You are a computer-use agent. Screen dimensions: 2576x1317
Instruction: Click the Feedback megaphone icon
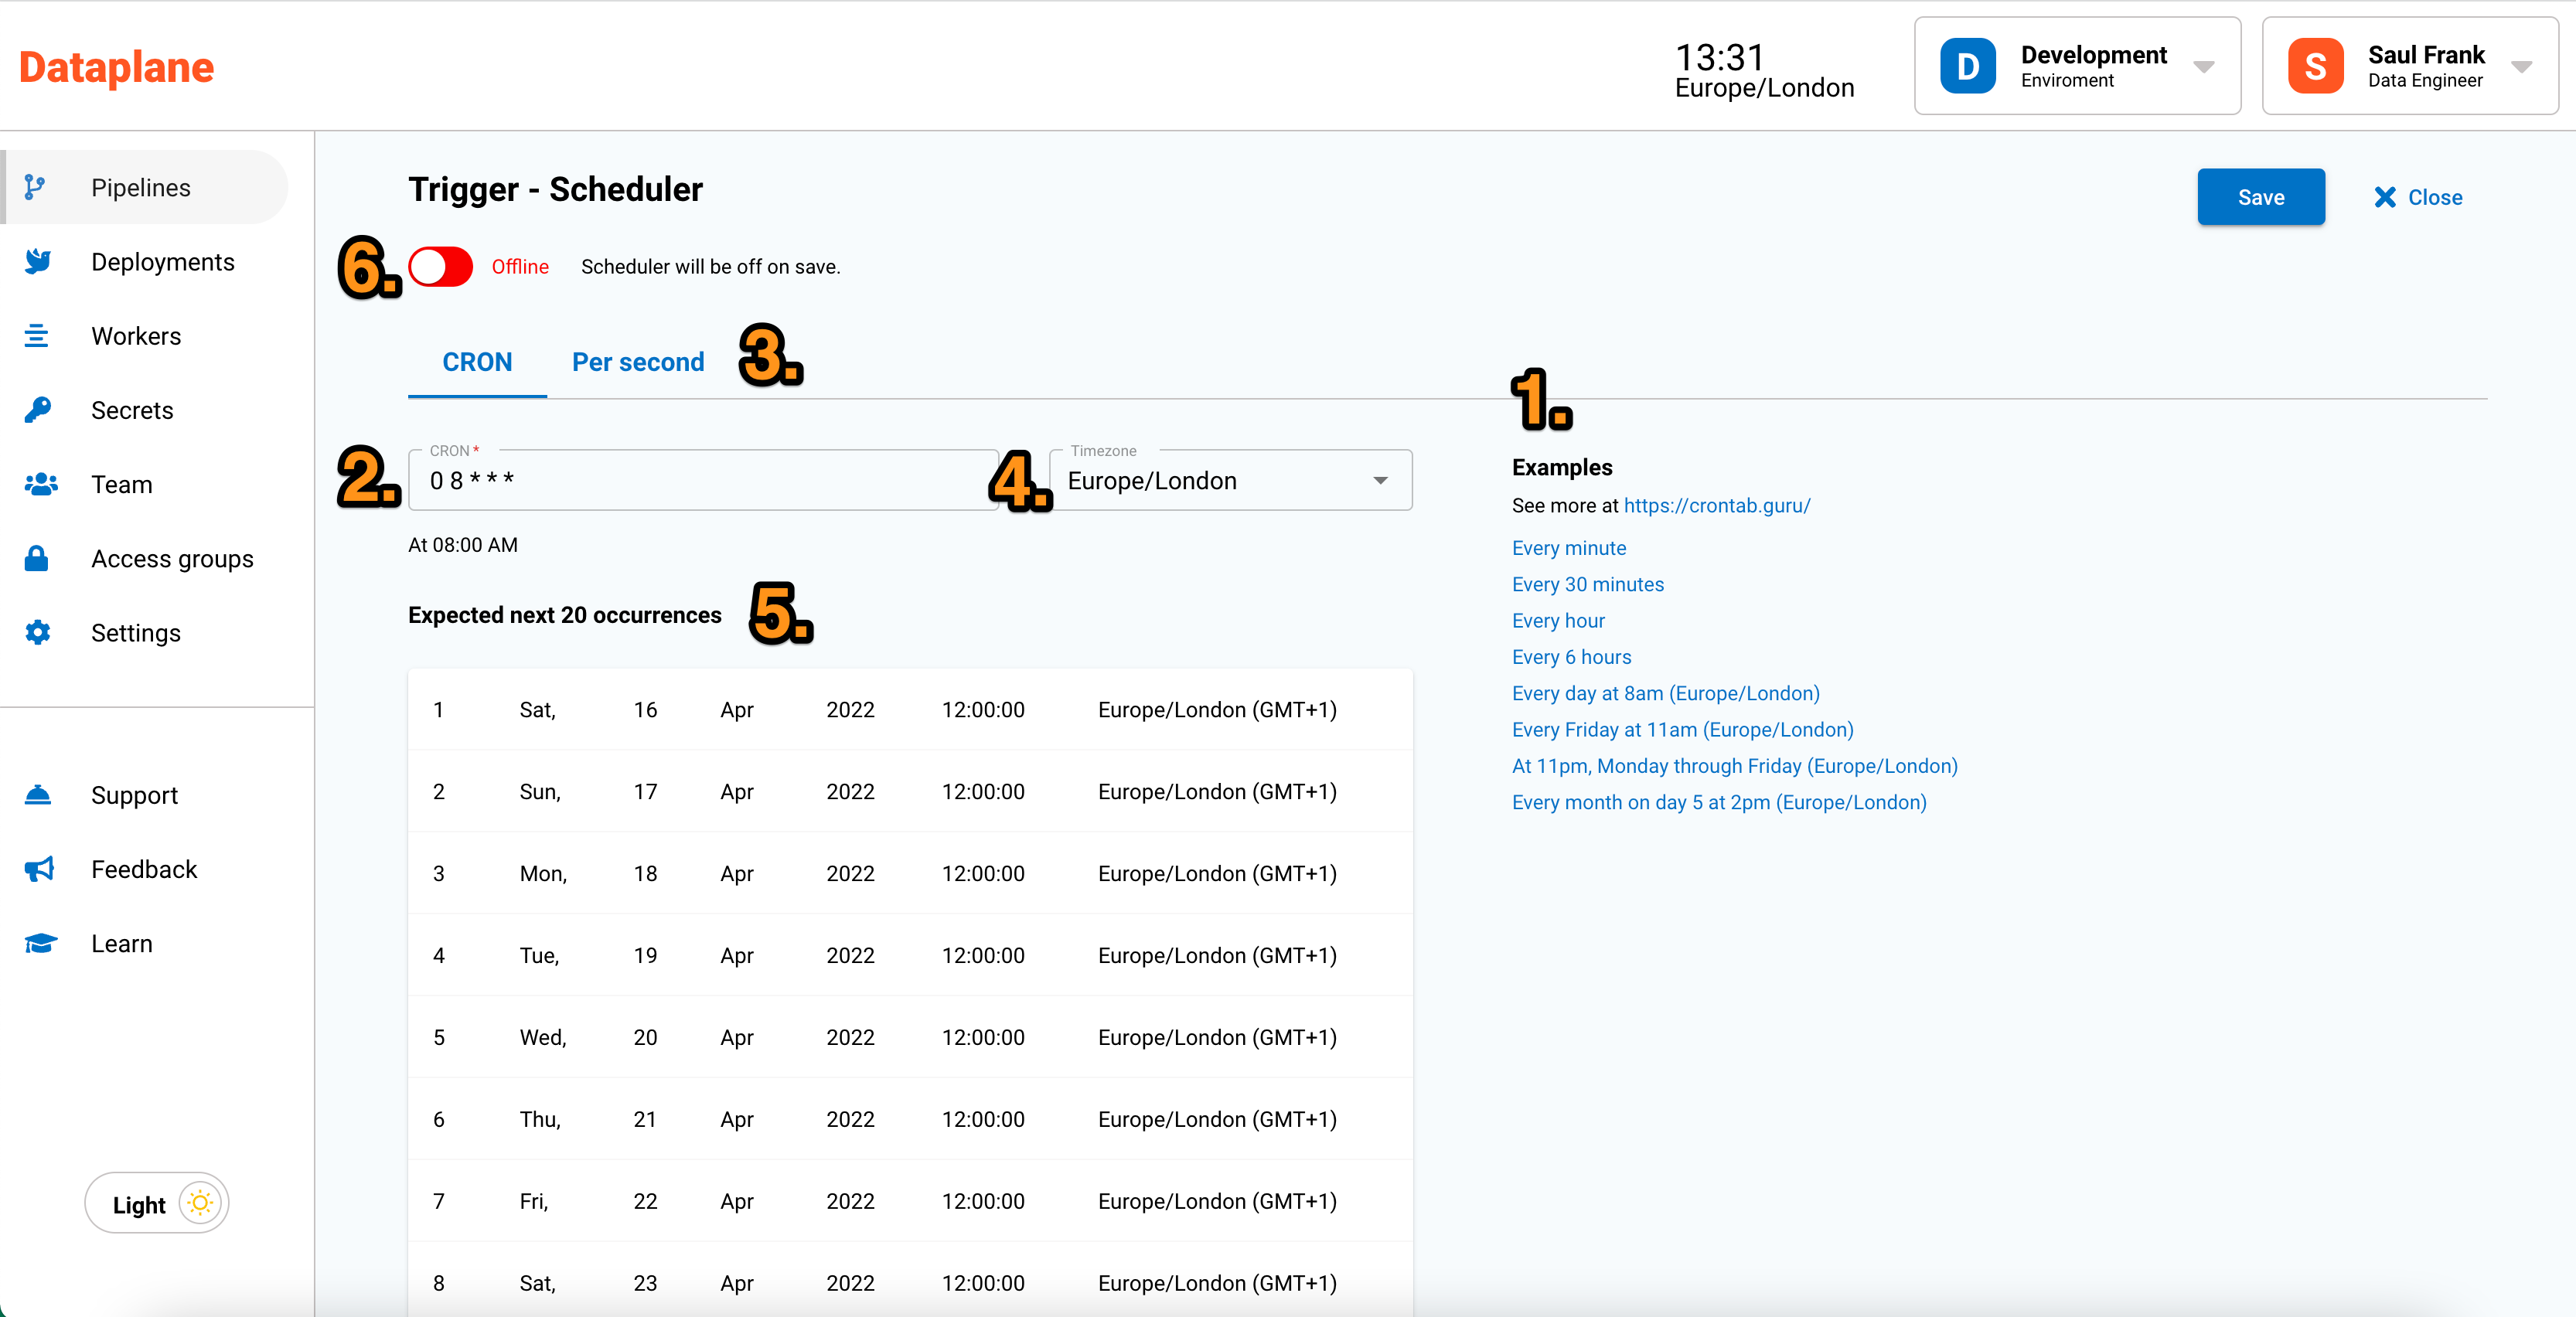37,869
